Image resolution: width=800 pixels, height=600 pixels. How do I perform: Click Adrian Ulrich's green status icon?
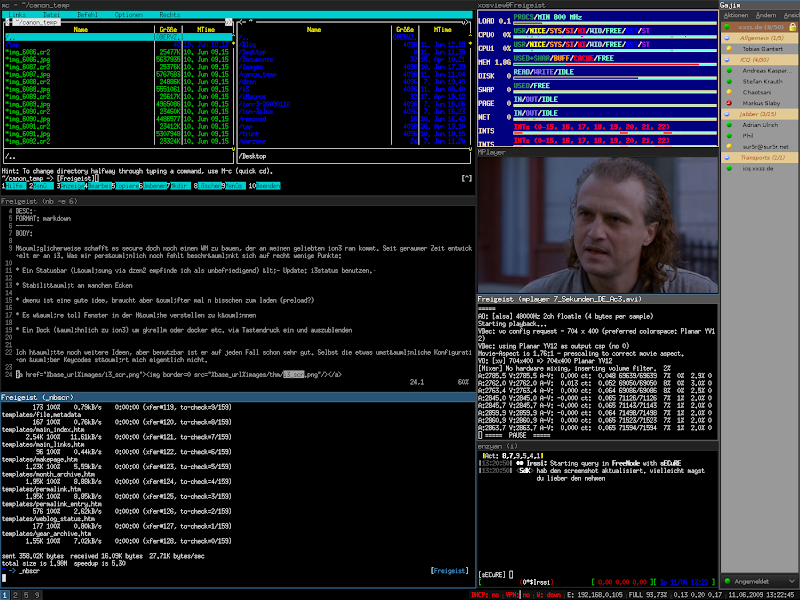point(729,125)
